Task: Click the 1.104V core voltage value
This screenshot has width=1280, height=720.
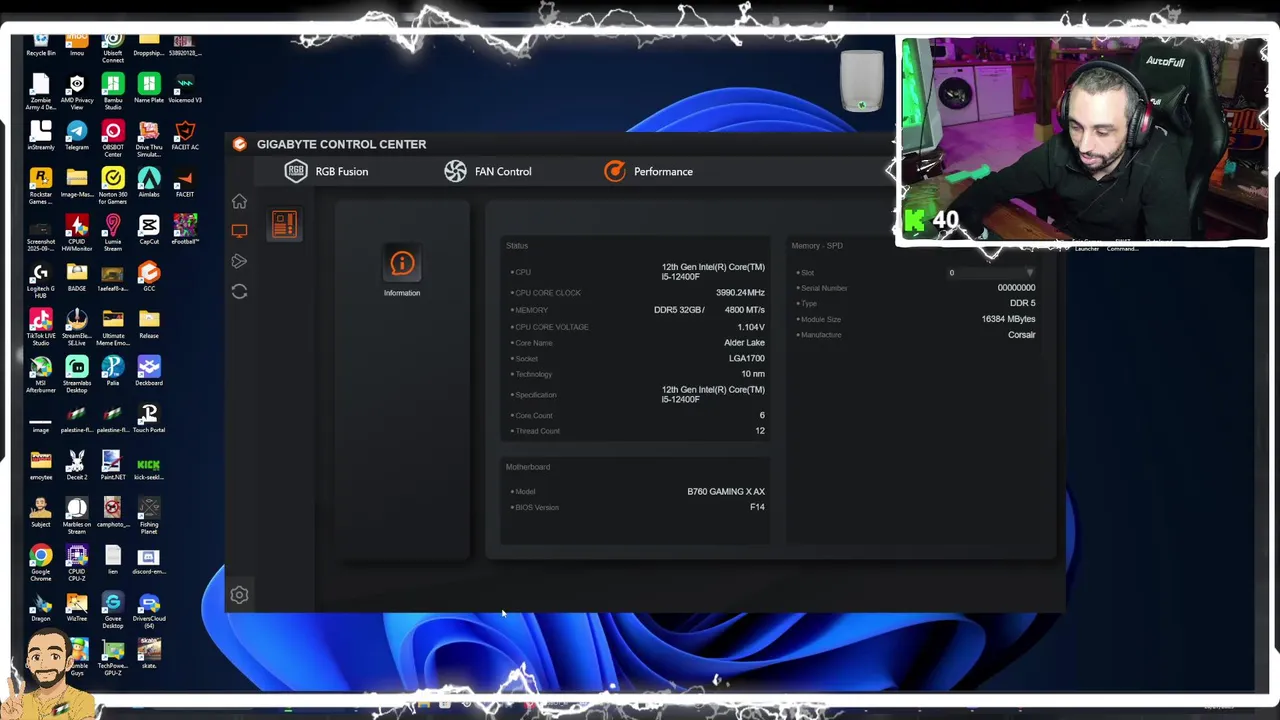Action: (751, 327)
